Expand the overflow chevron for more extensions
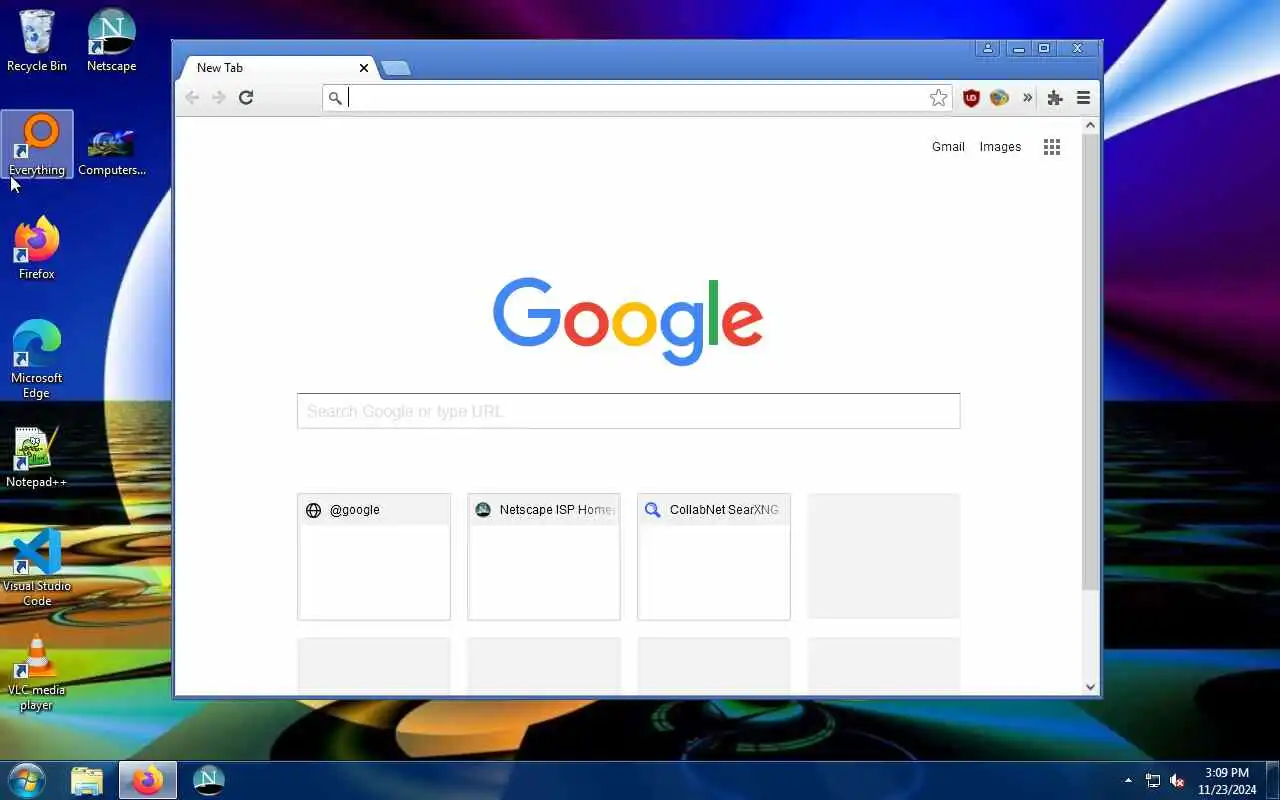The image size is (1280, 800). pyautogui.click(x=1027, y=97)
